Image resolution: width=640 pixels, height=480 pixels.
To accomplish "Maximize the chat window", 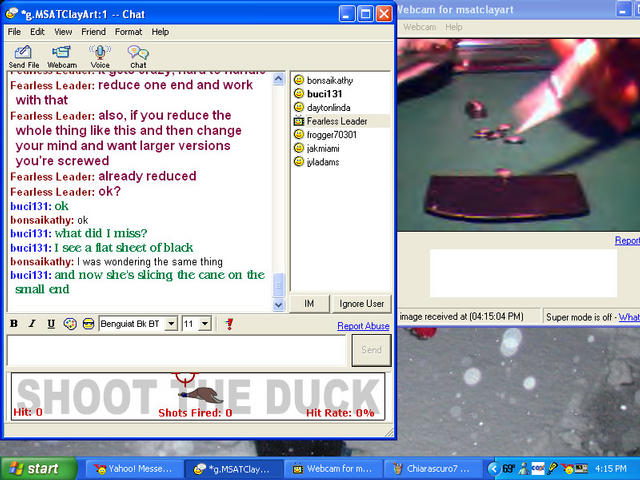I will coord(365,14).
